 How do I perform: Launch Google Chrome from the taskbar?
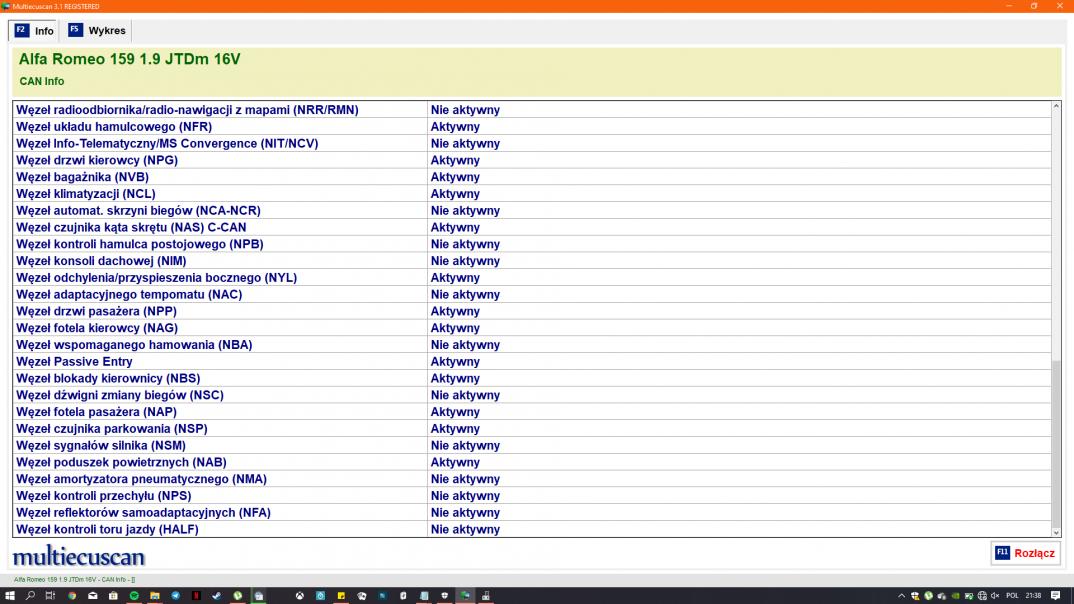tap(71, 596)
